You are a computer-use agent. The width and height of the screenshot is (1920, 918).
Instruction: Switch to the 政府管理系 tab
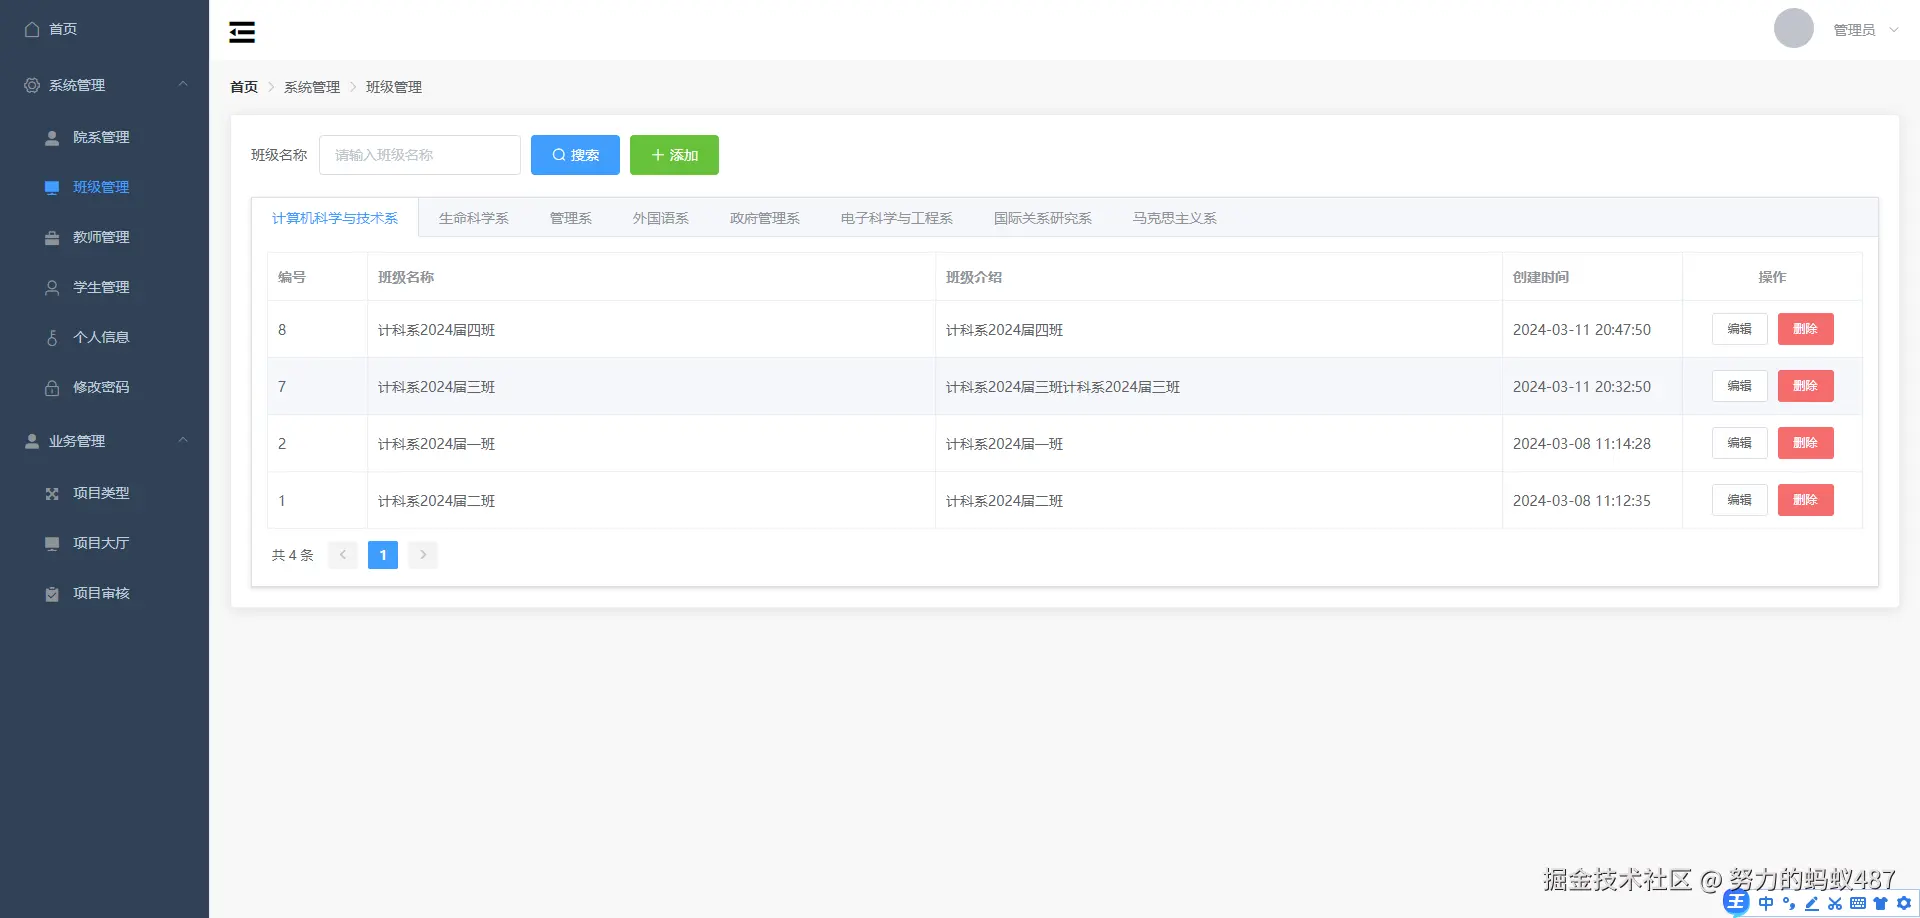pos(765,218)
